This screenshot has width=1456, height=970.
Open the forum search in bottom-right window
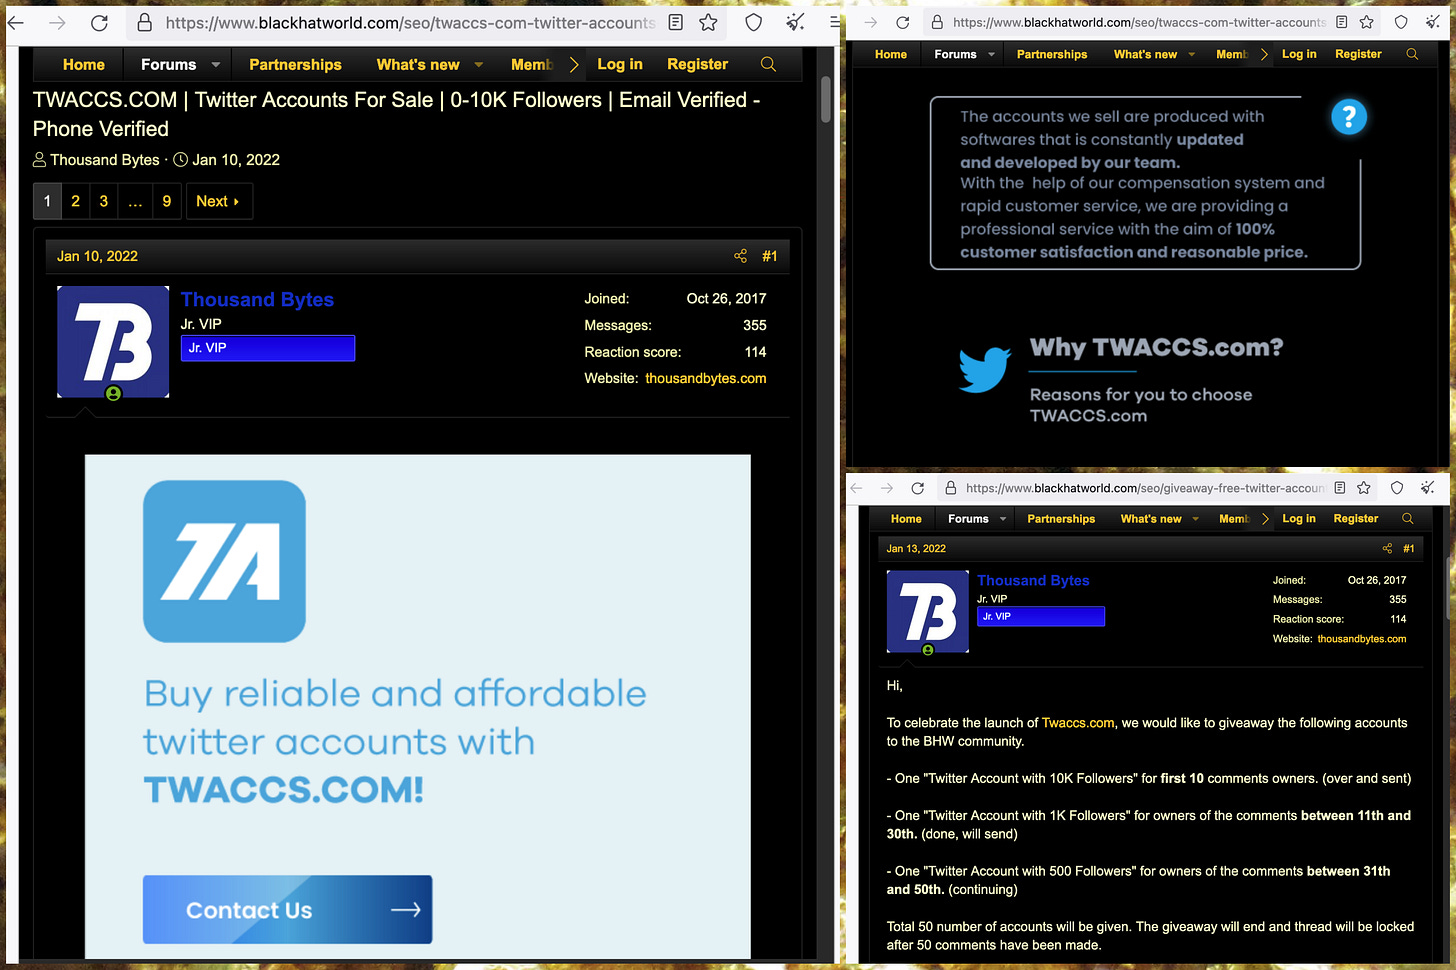1408,518
